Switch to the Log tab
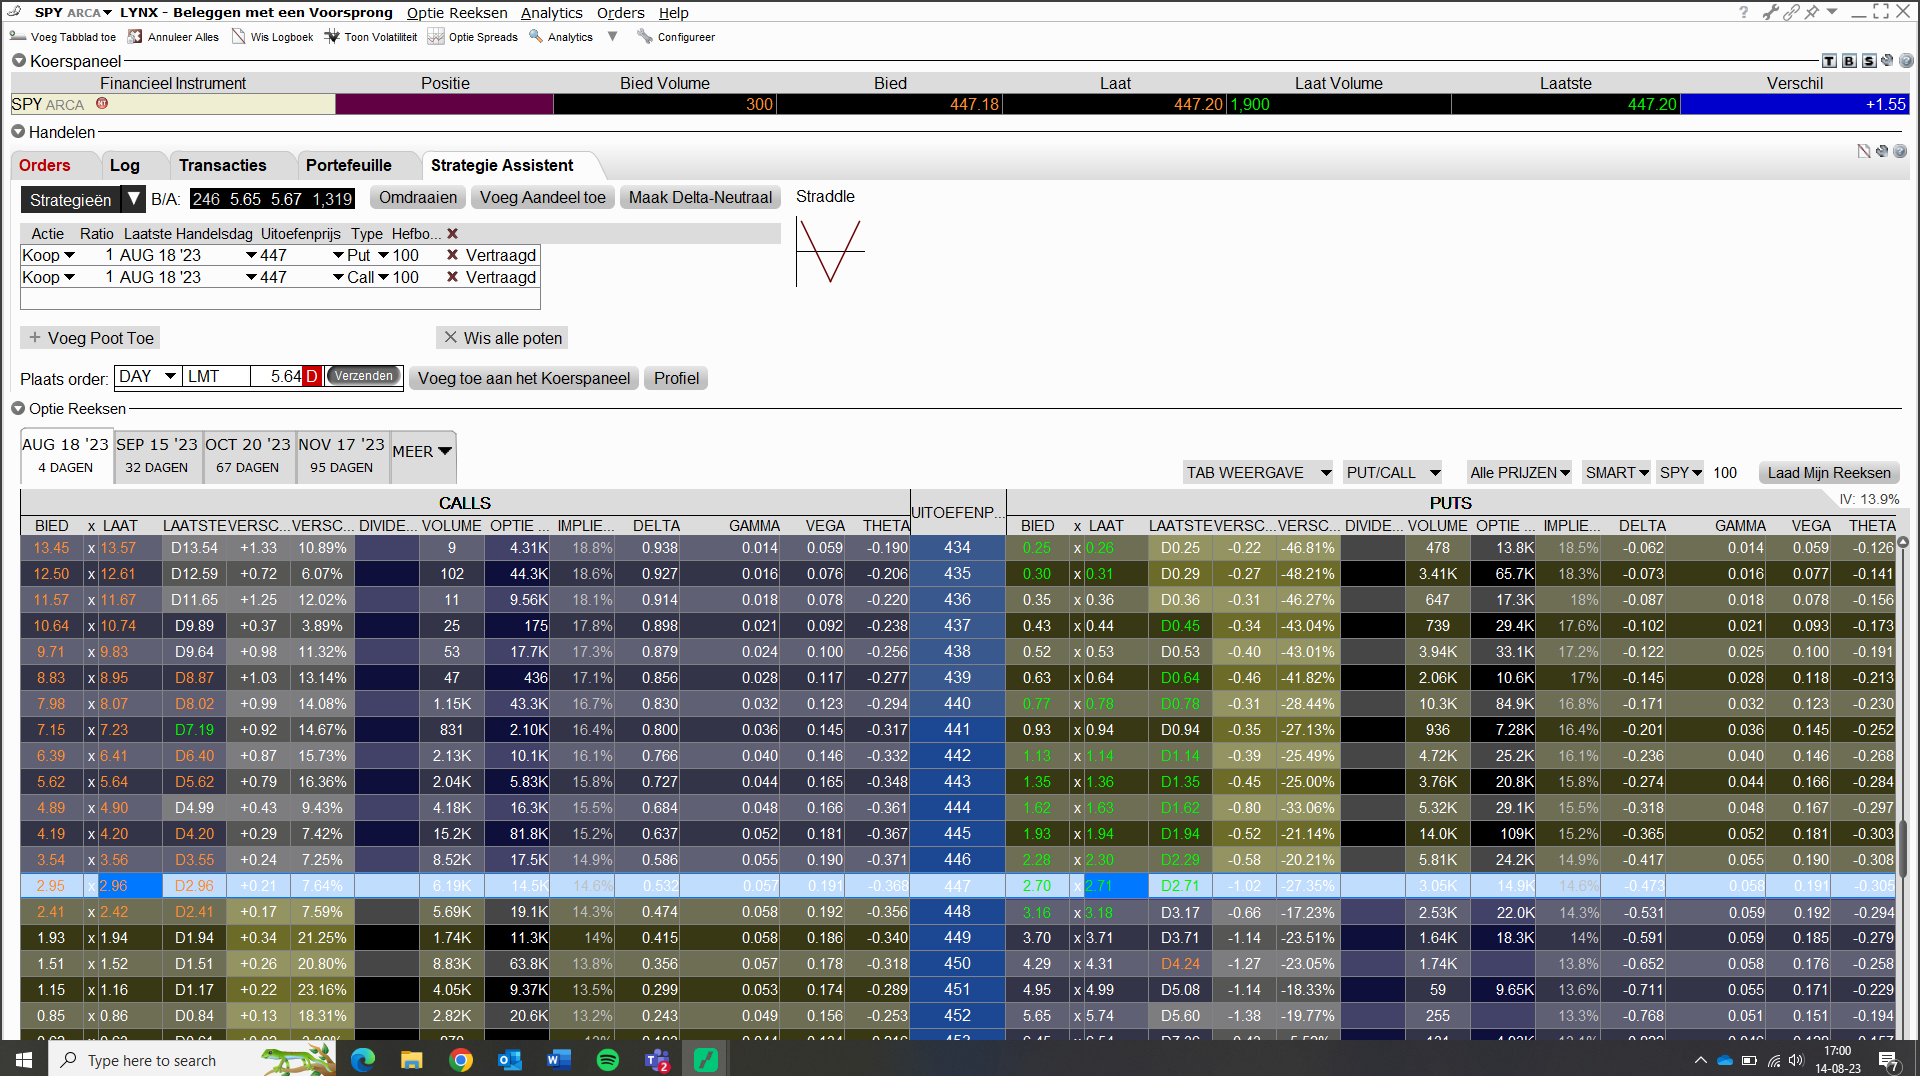Image resolution: width=1920 pixels, height=1076 pixels. point(124,165)
